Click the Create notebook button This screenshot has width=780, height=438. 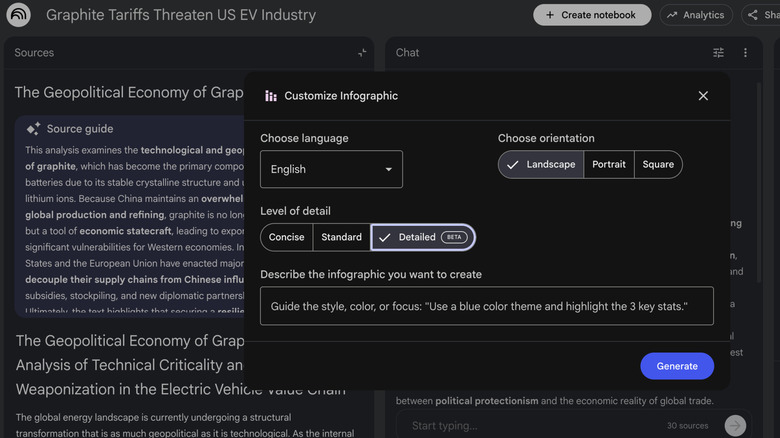click(x=592, y=15)
